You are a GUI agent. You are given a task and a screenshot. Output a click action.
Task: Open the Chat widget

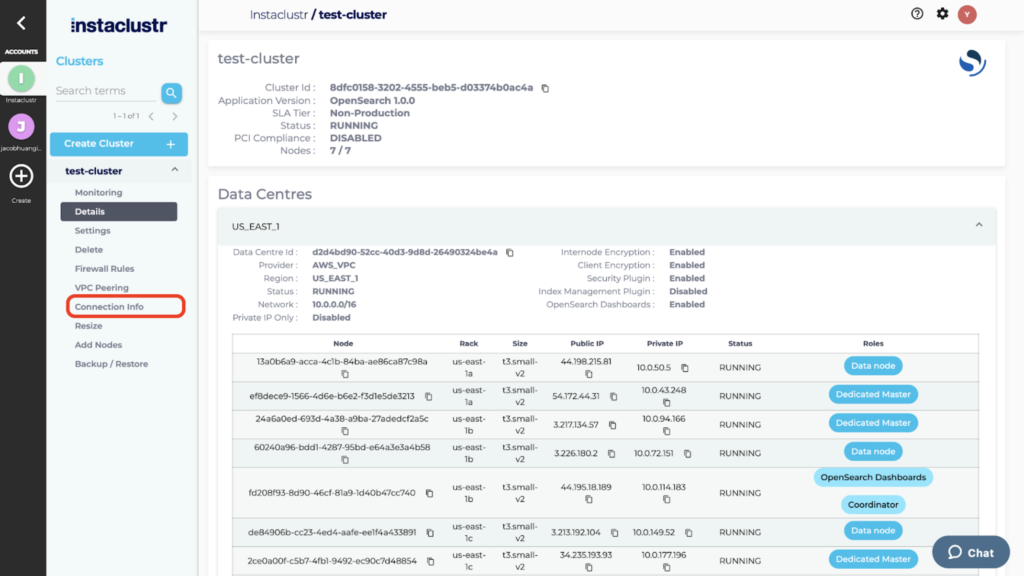970,552
